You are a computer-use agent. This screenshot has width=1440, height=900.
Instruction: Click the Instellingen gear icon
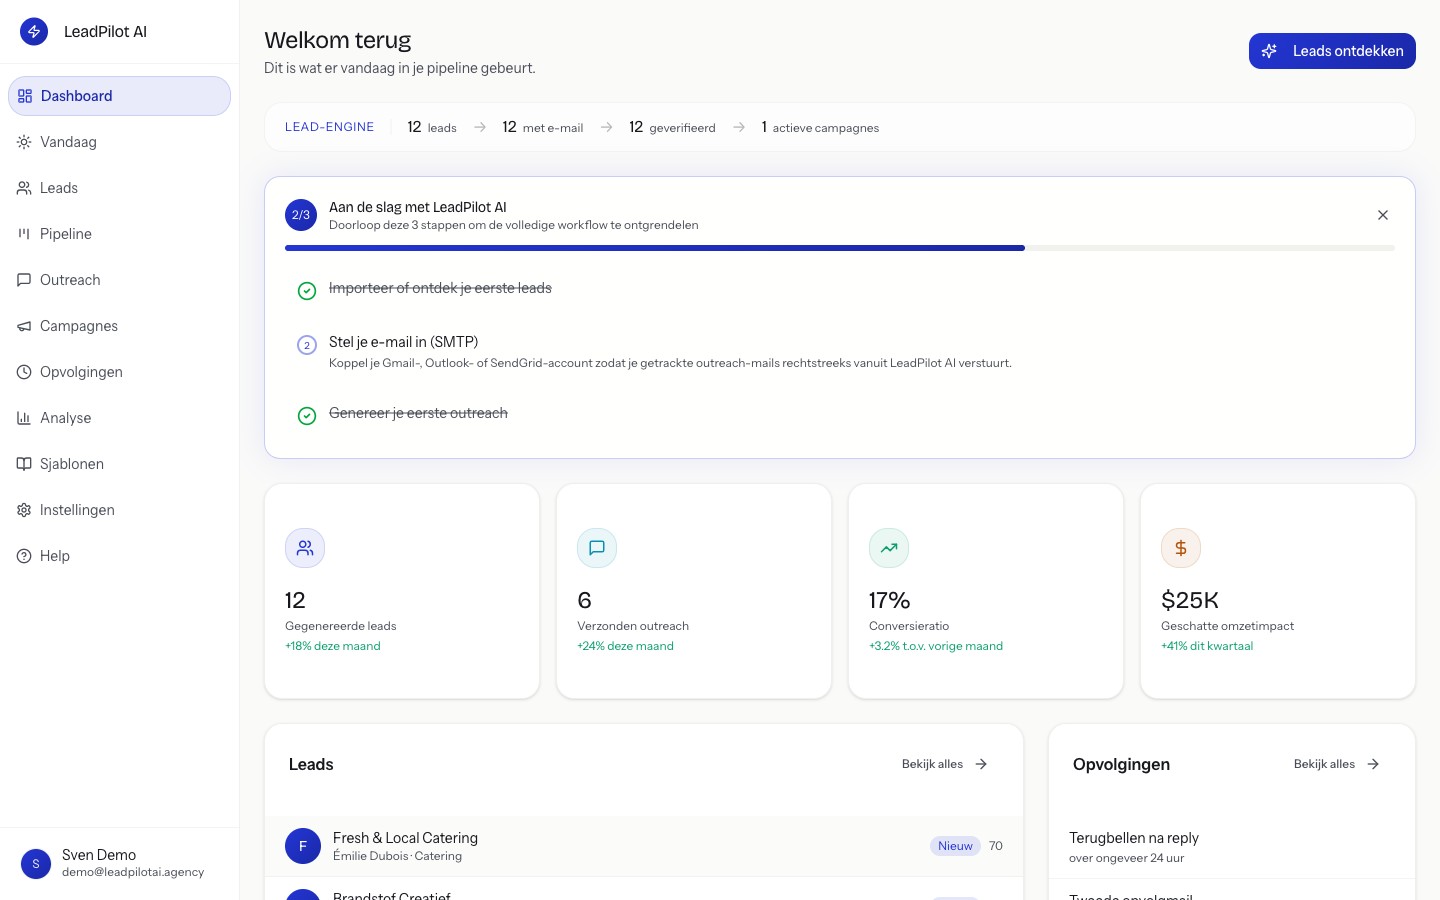point(24,510)
